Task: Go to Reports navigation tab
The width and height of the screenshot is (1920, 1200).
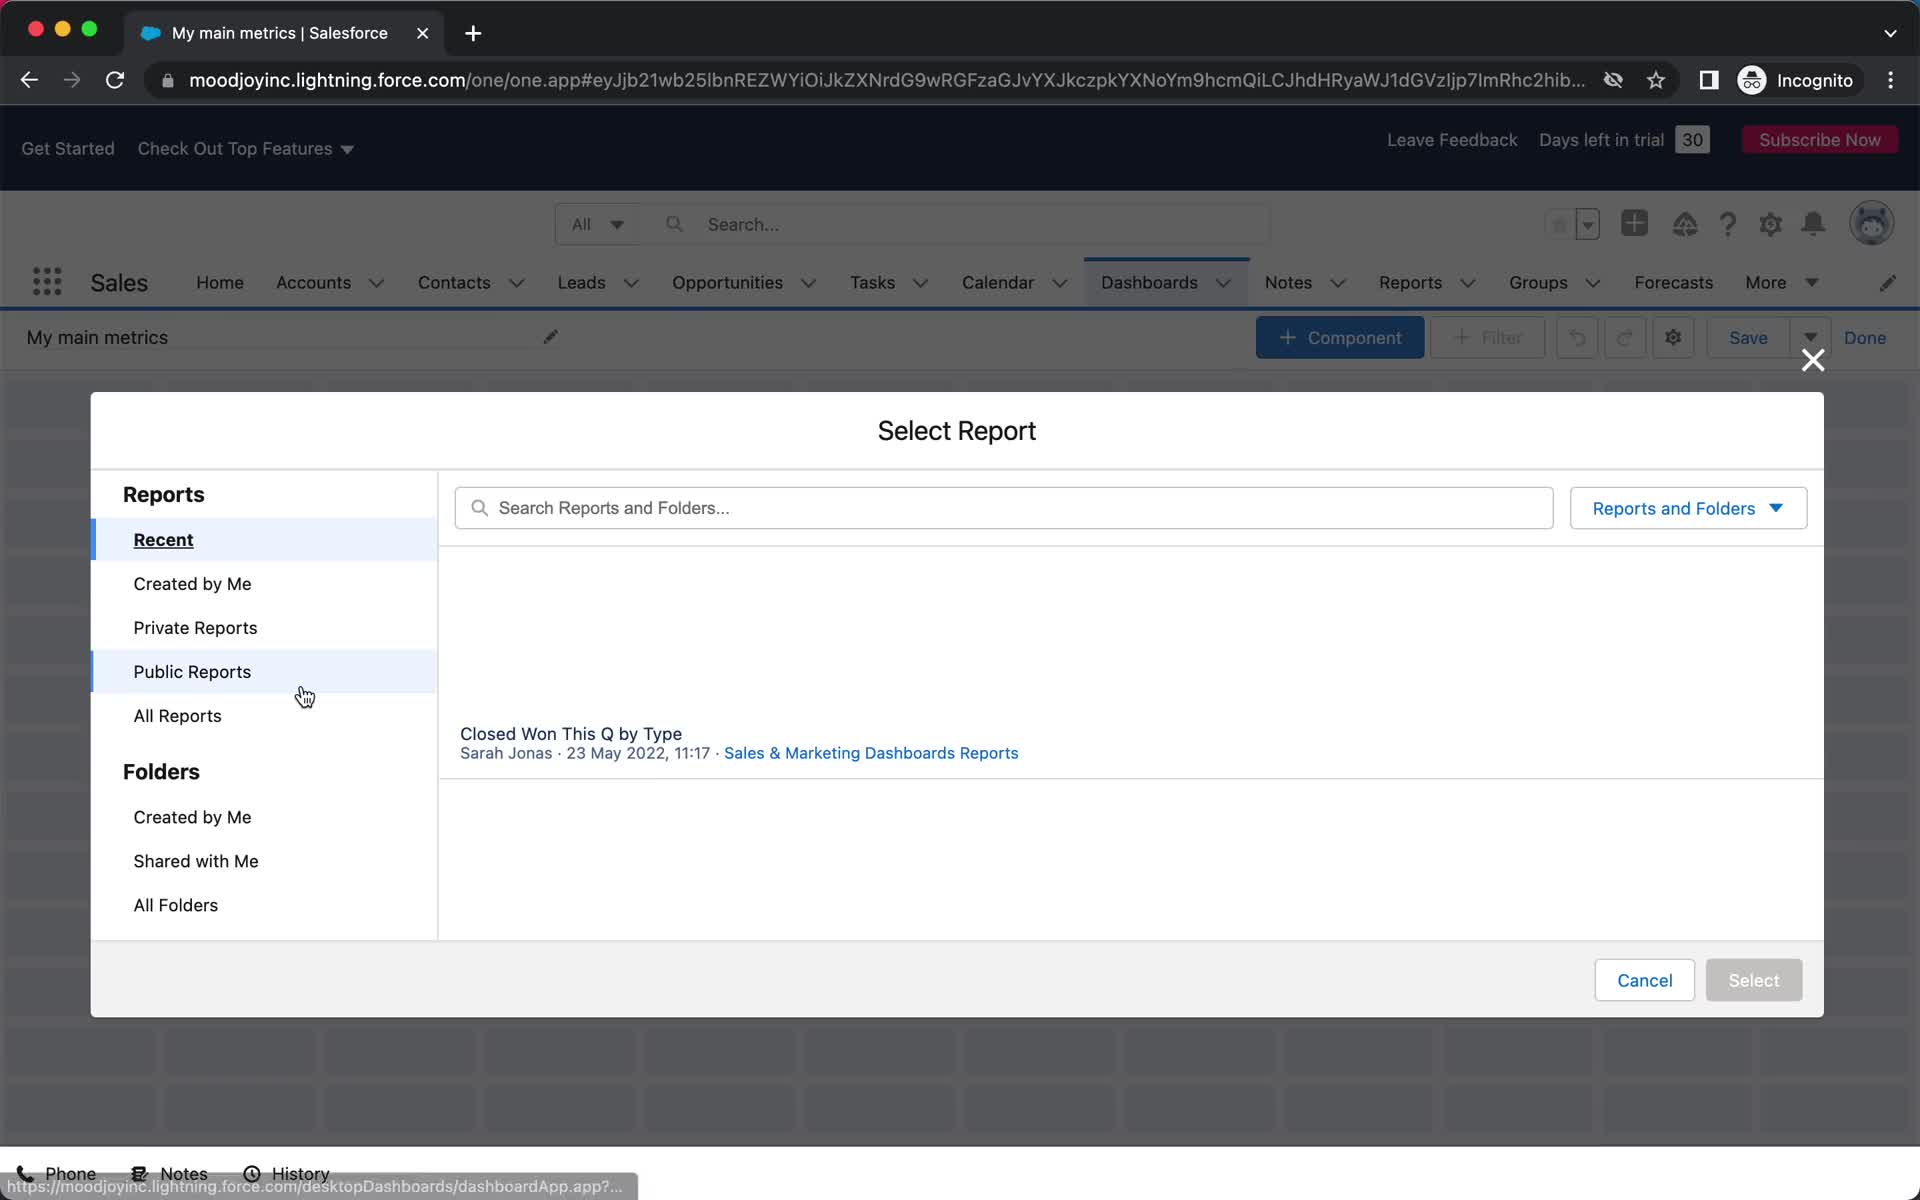Action: point(1410,283)
